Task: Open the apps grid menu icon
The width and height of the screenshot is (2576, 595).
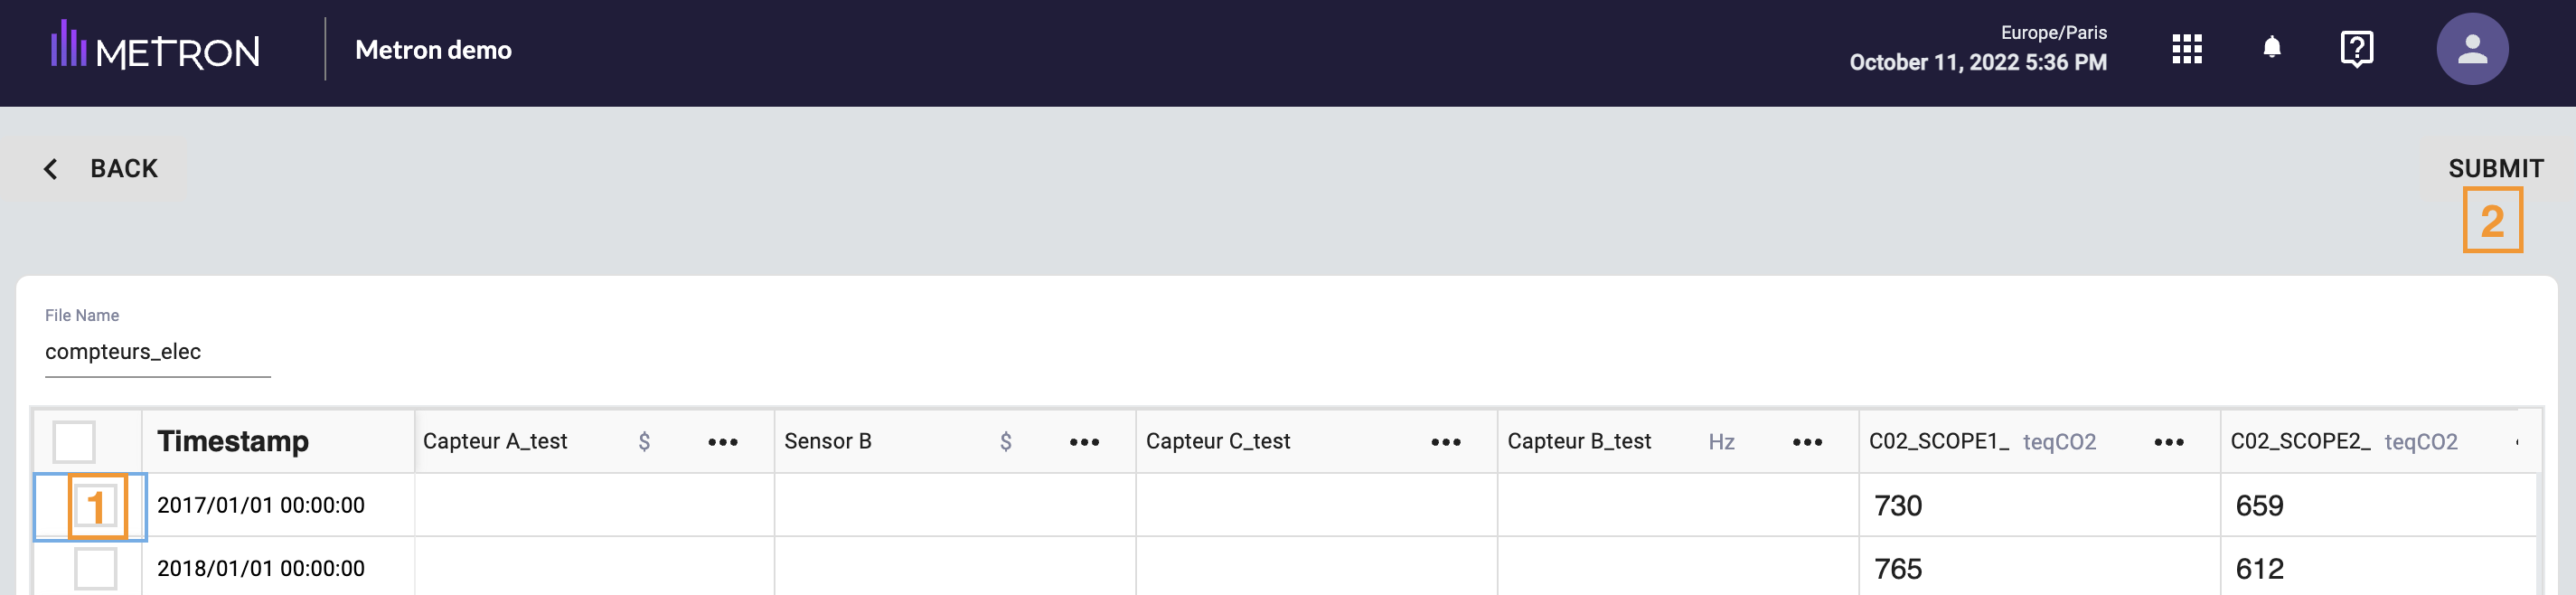Action: tap(2187, 49)
